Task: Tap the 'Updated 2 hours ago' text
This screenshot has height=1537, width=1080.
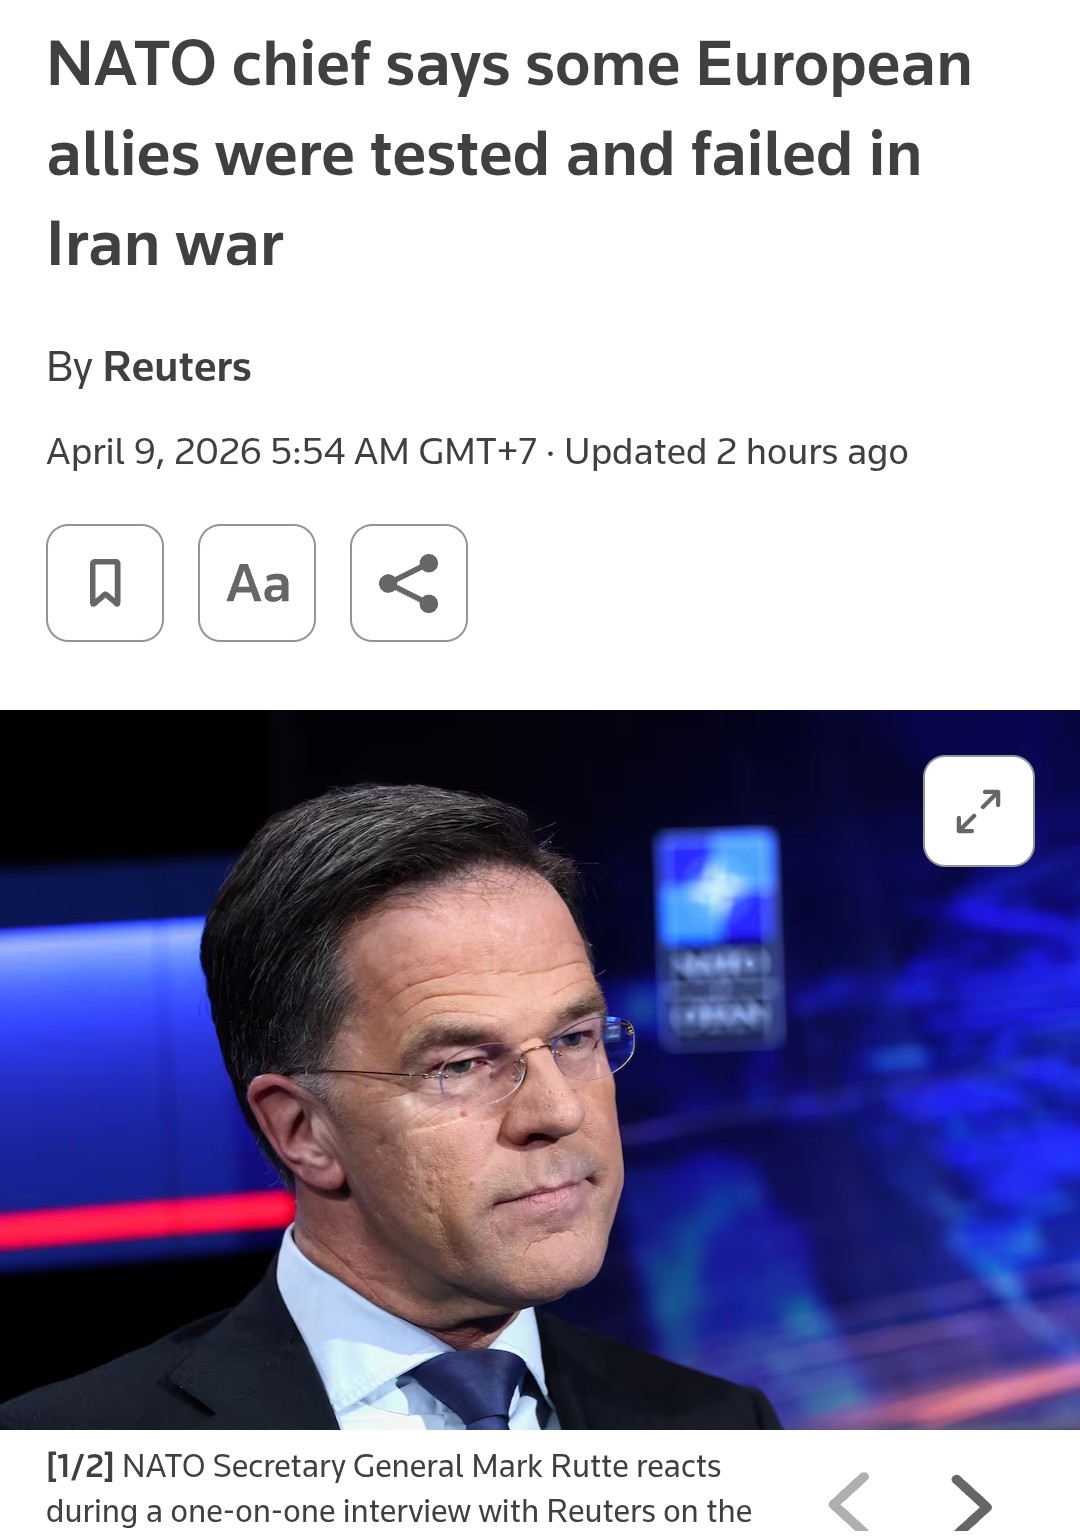Action: pos(736,452)
